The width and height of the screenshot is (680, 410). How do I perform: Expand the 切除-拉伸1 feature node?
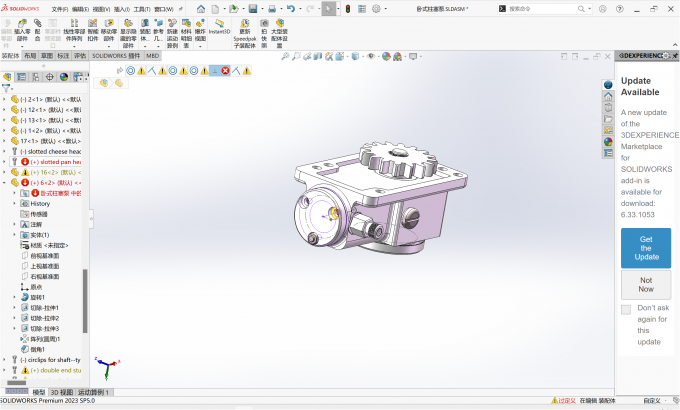coord(14,308)
